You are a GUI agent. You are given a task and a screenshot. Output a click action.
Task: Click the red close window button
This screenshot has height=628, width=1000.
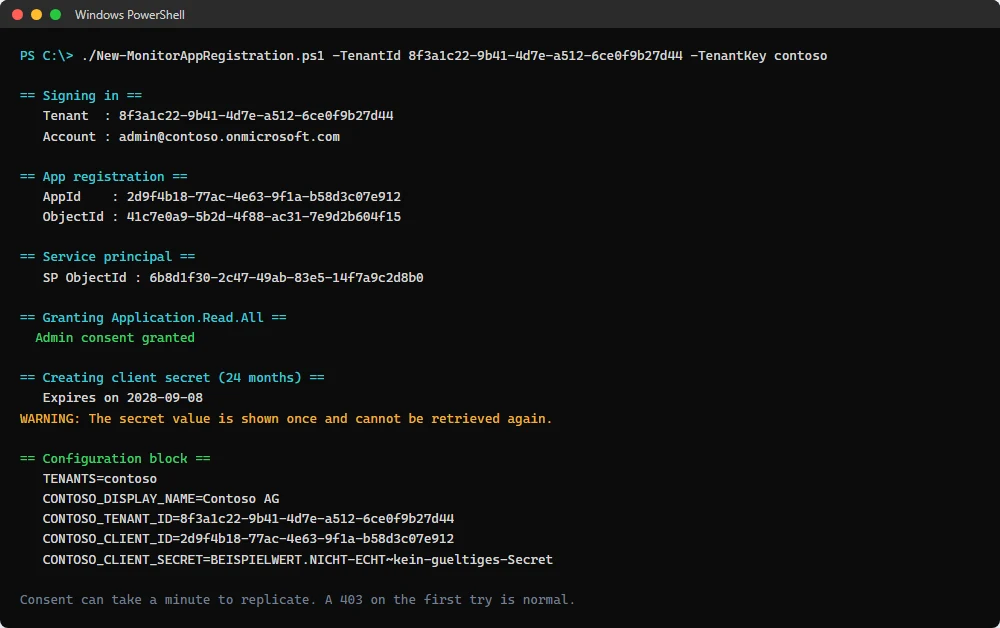click(18, 15)
